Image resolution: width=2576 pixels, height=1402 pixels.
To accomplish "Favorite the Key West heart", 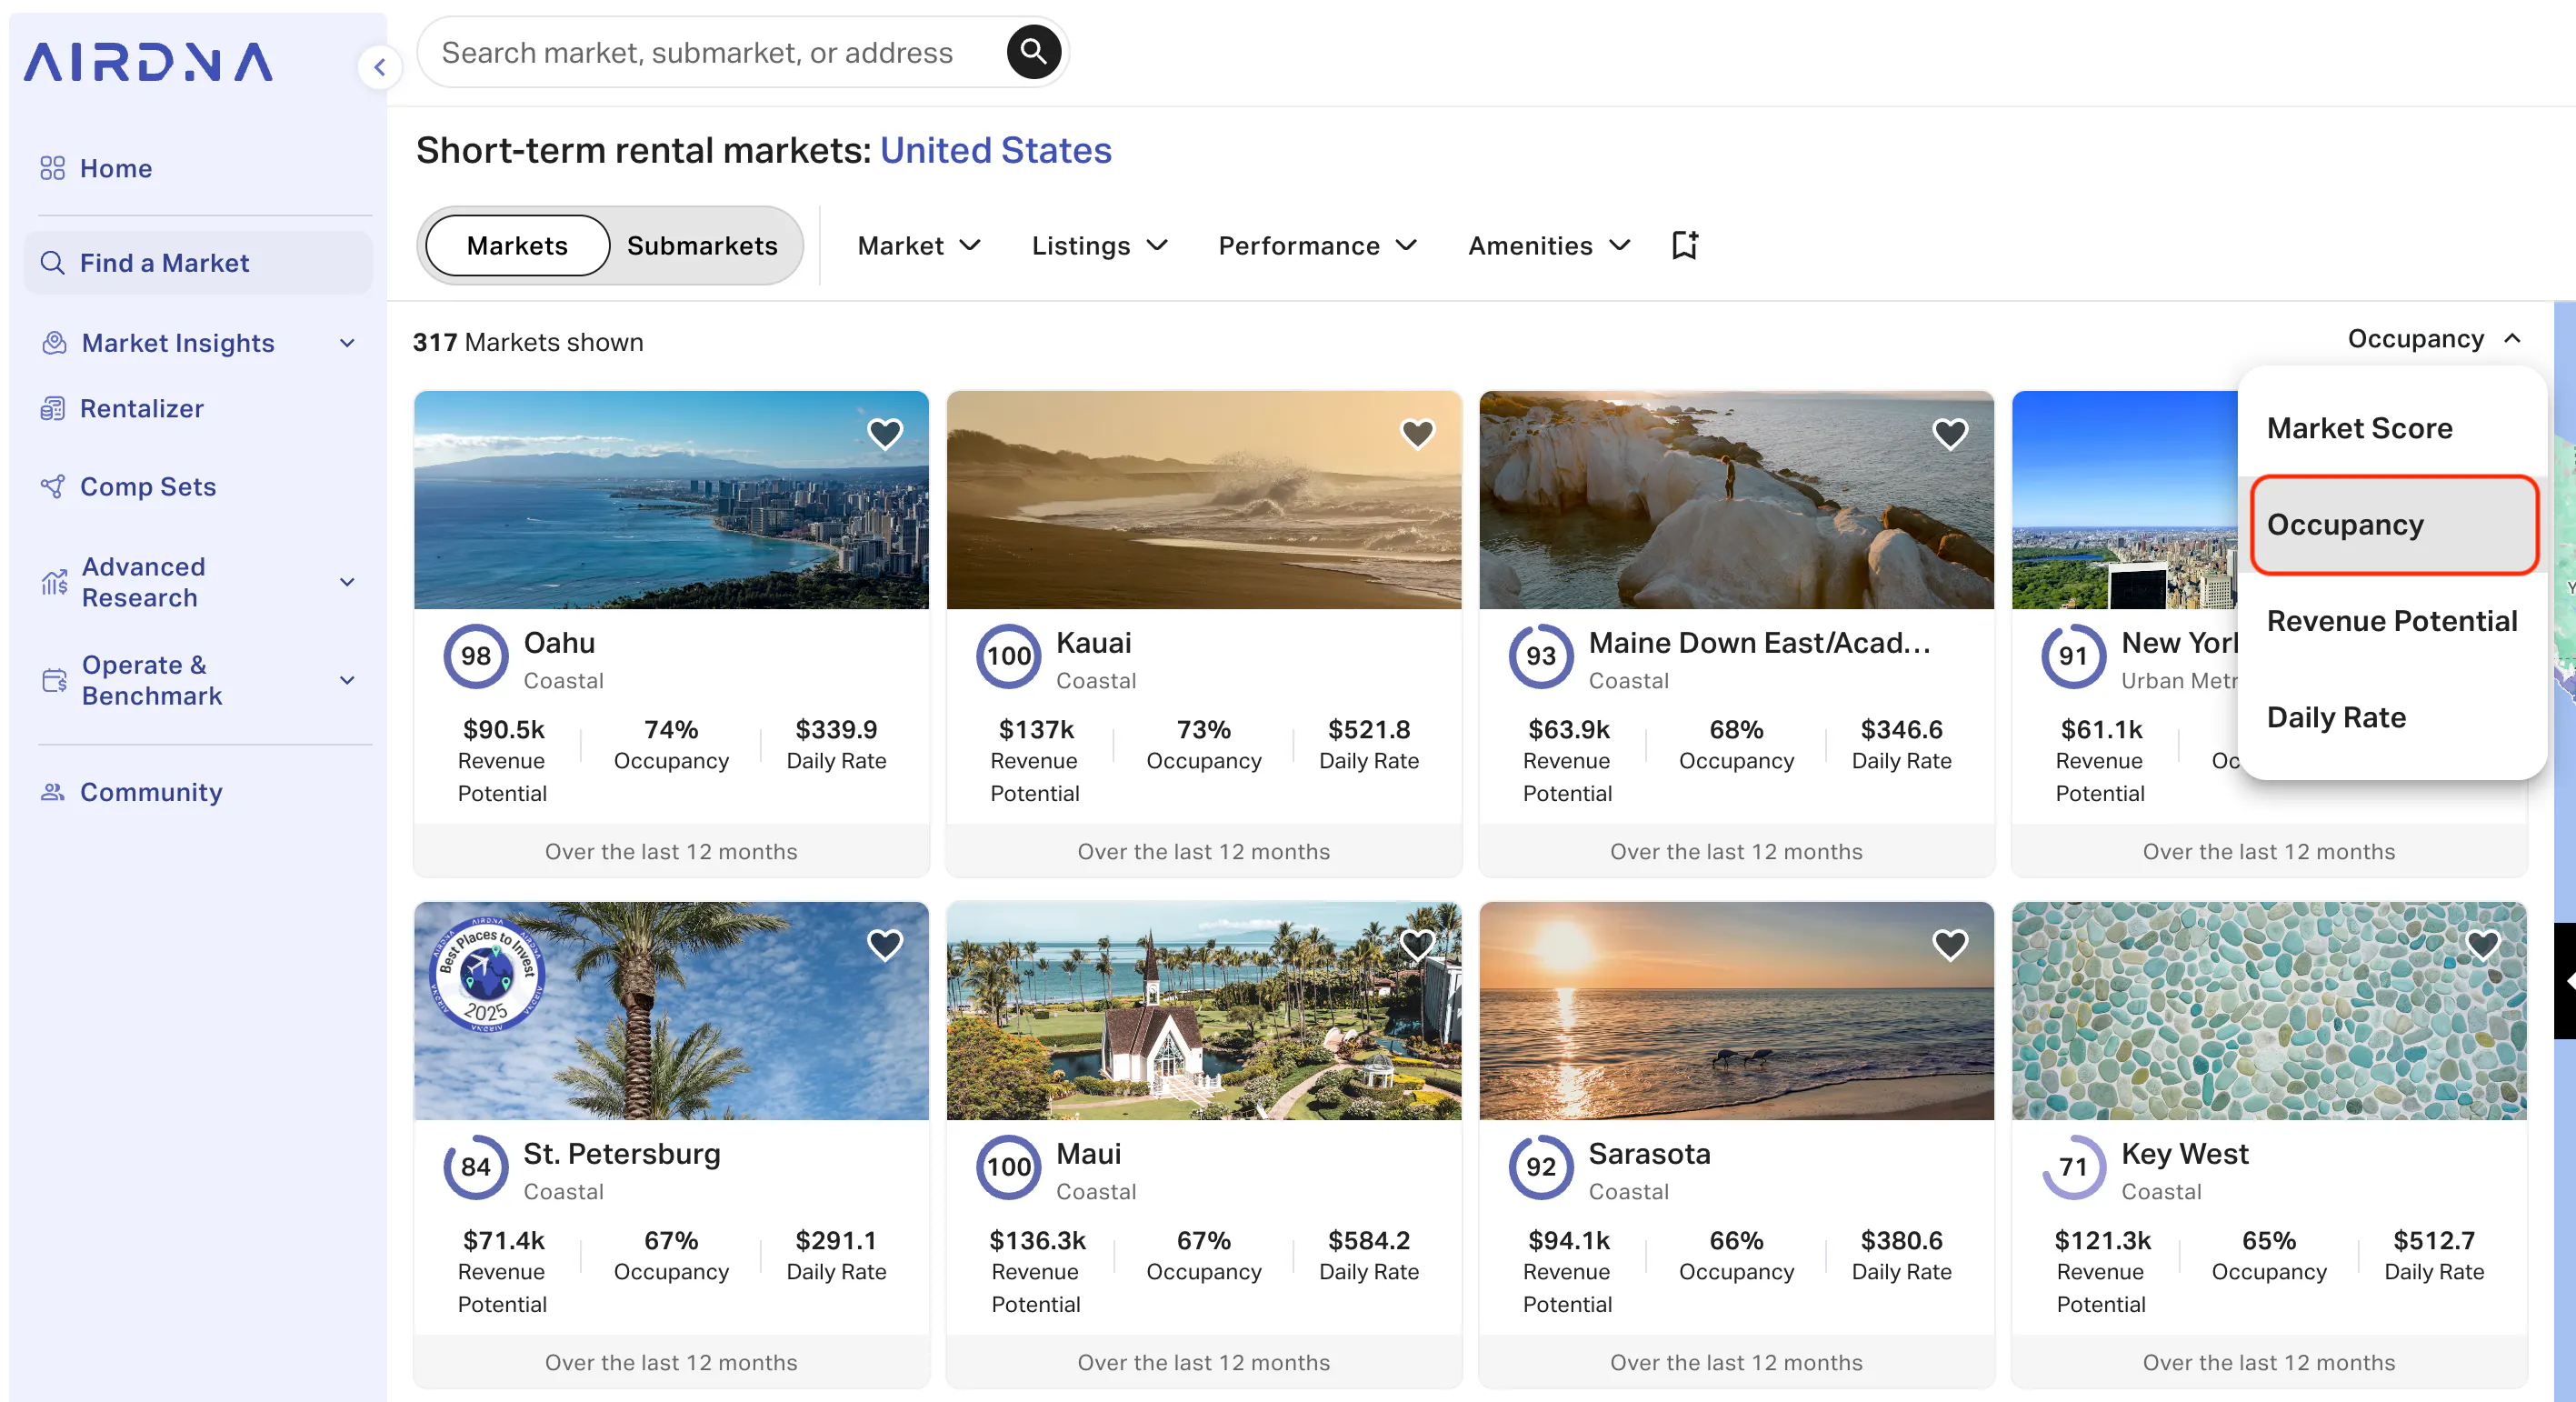I will click(2482, 944).
